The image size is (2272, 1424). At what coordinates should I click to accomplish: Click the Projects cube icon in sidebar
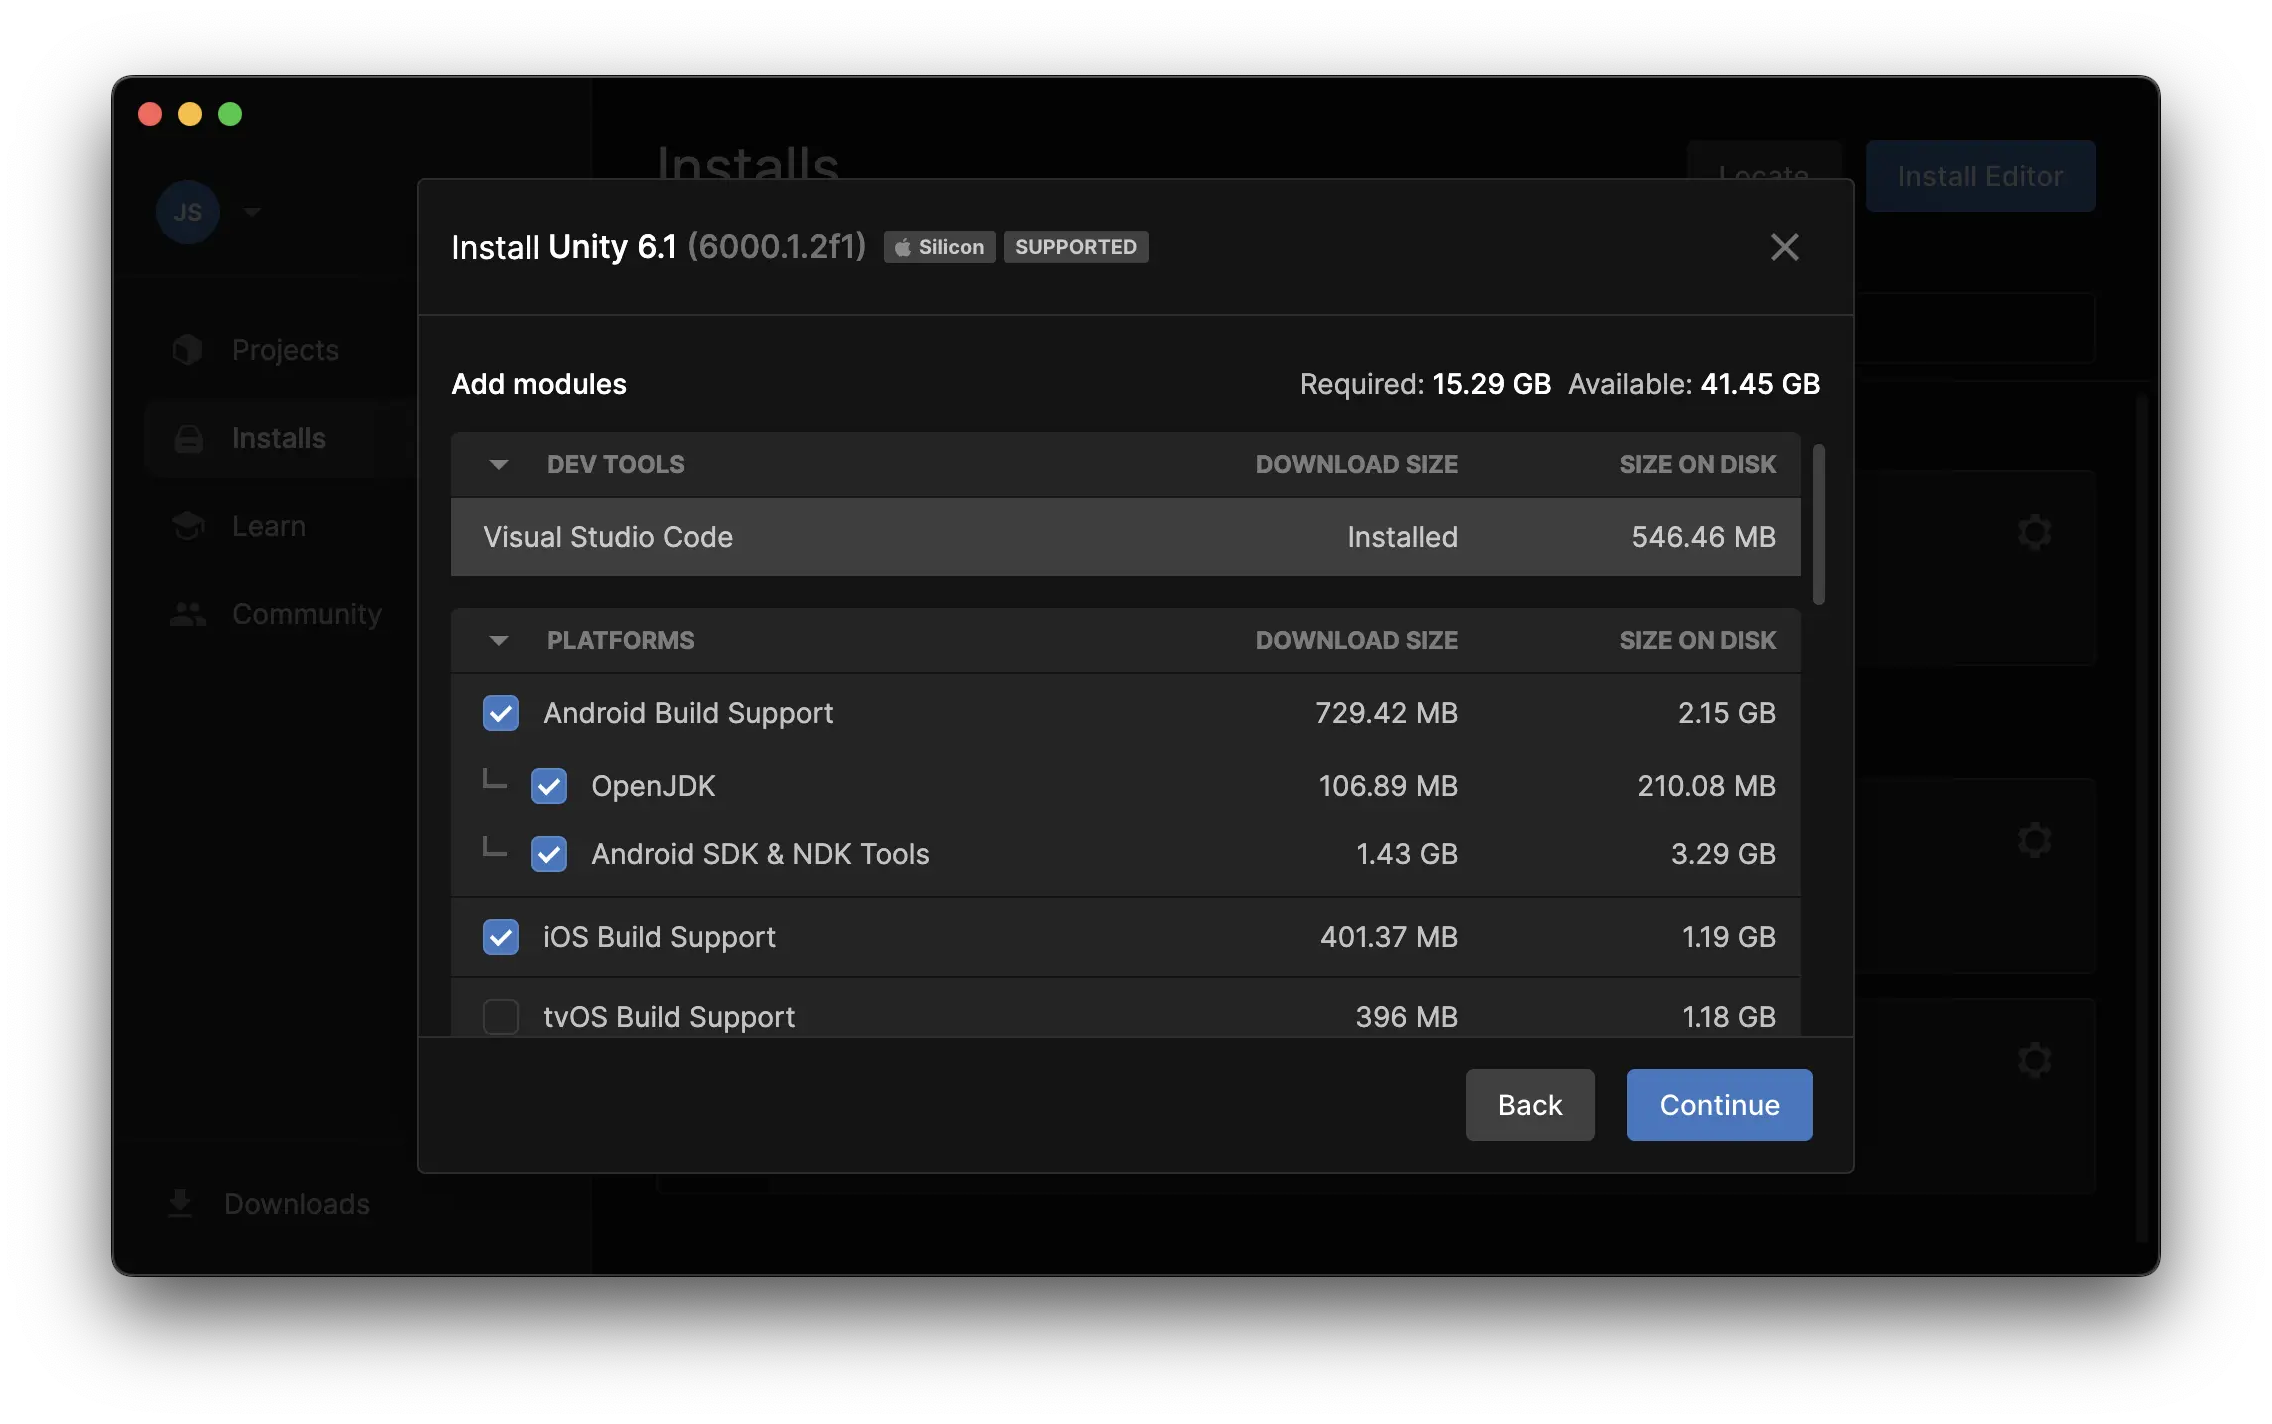coord(187,350)
